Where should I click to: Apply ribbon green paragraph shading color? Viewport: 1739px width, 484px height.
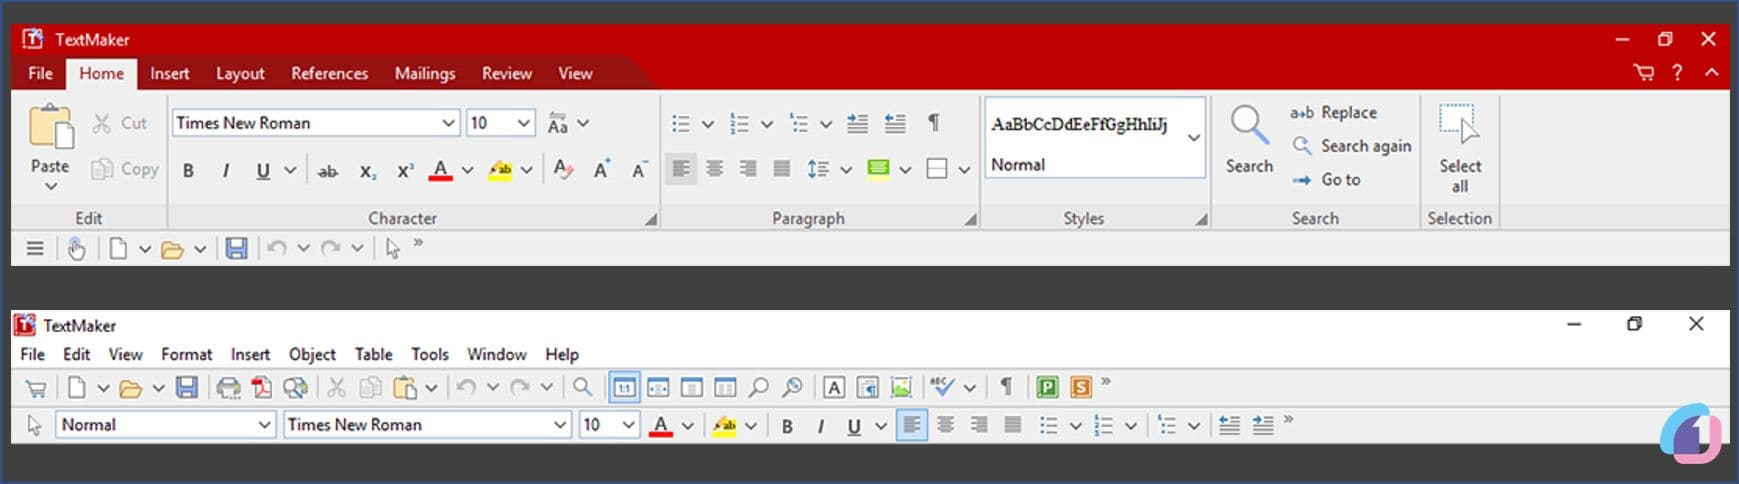[x=878, y=169]
